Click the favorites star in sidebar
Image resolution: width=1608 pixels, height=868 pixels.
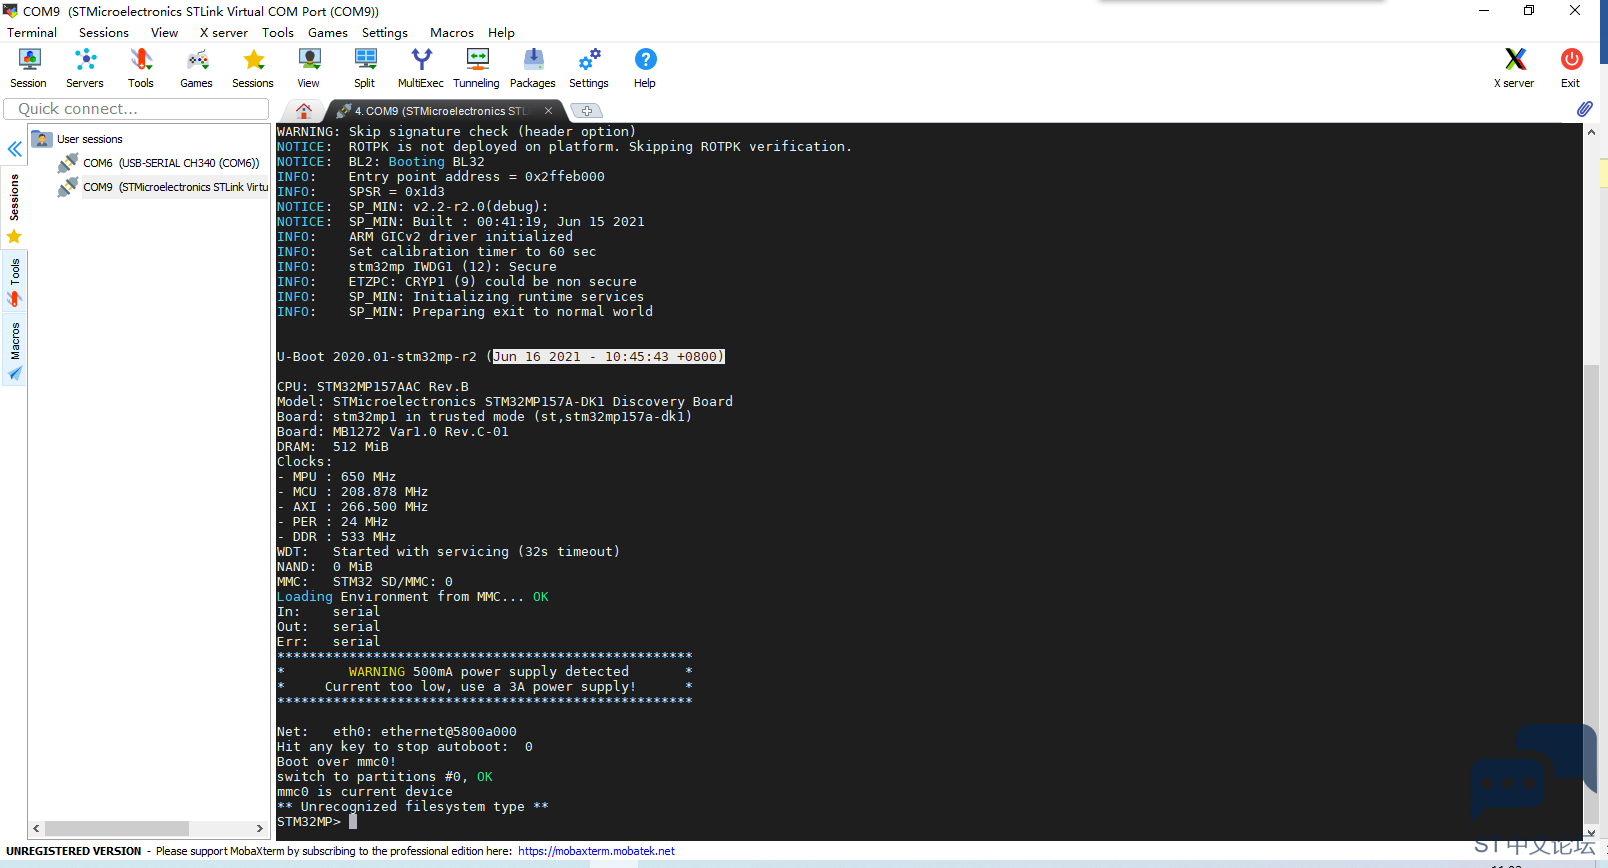[14, 237]
